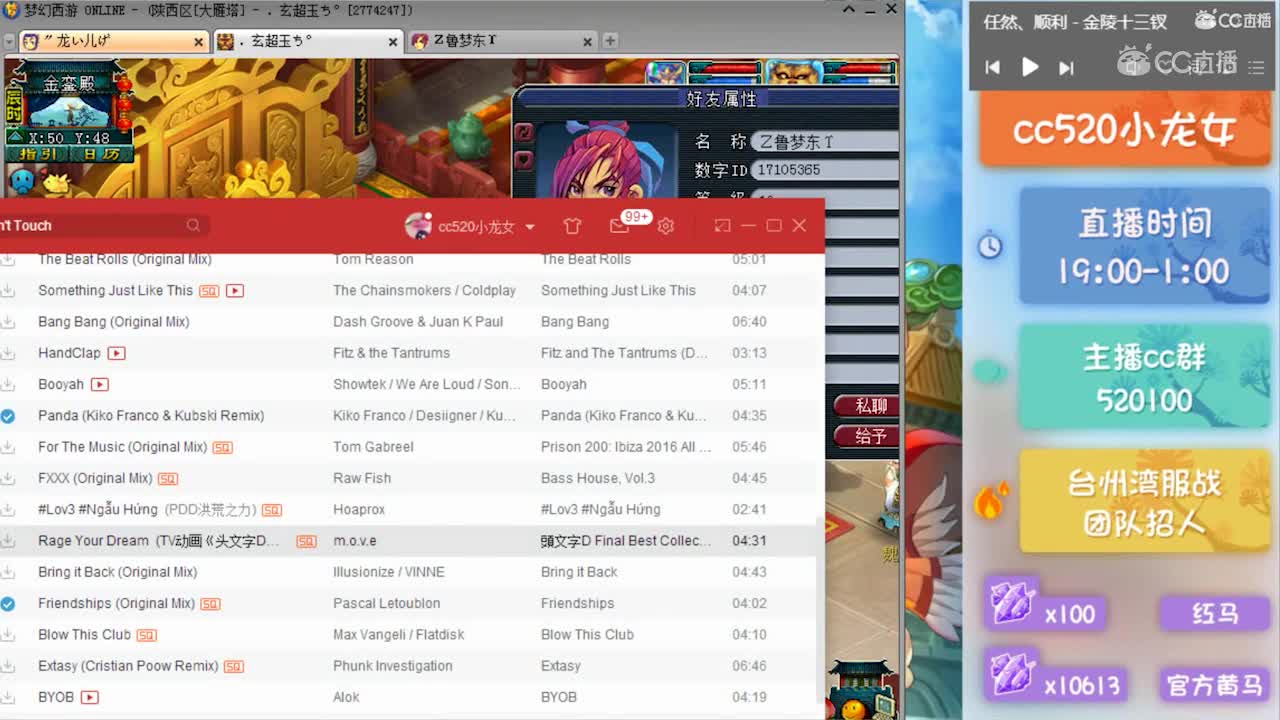Play the MV for BYOB

(89, 697)
